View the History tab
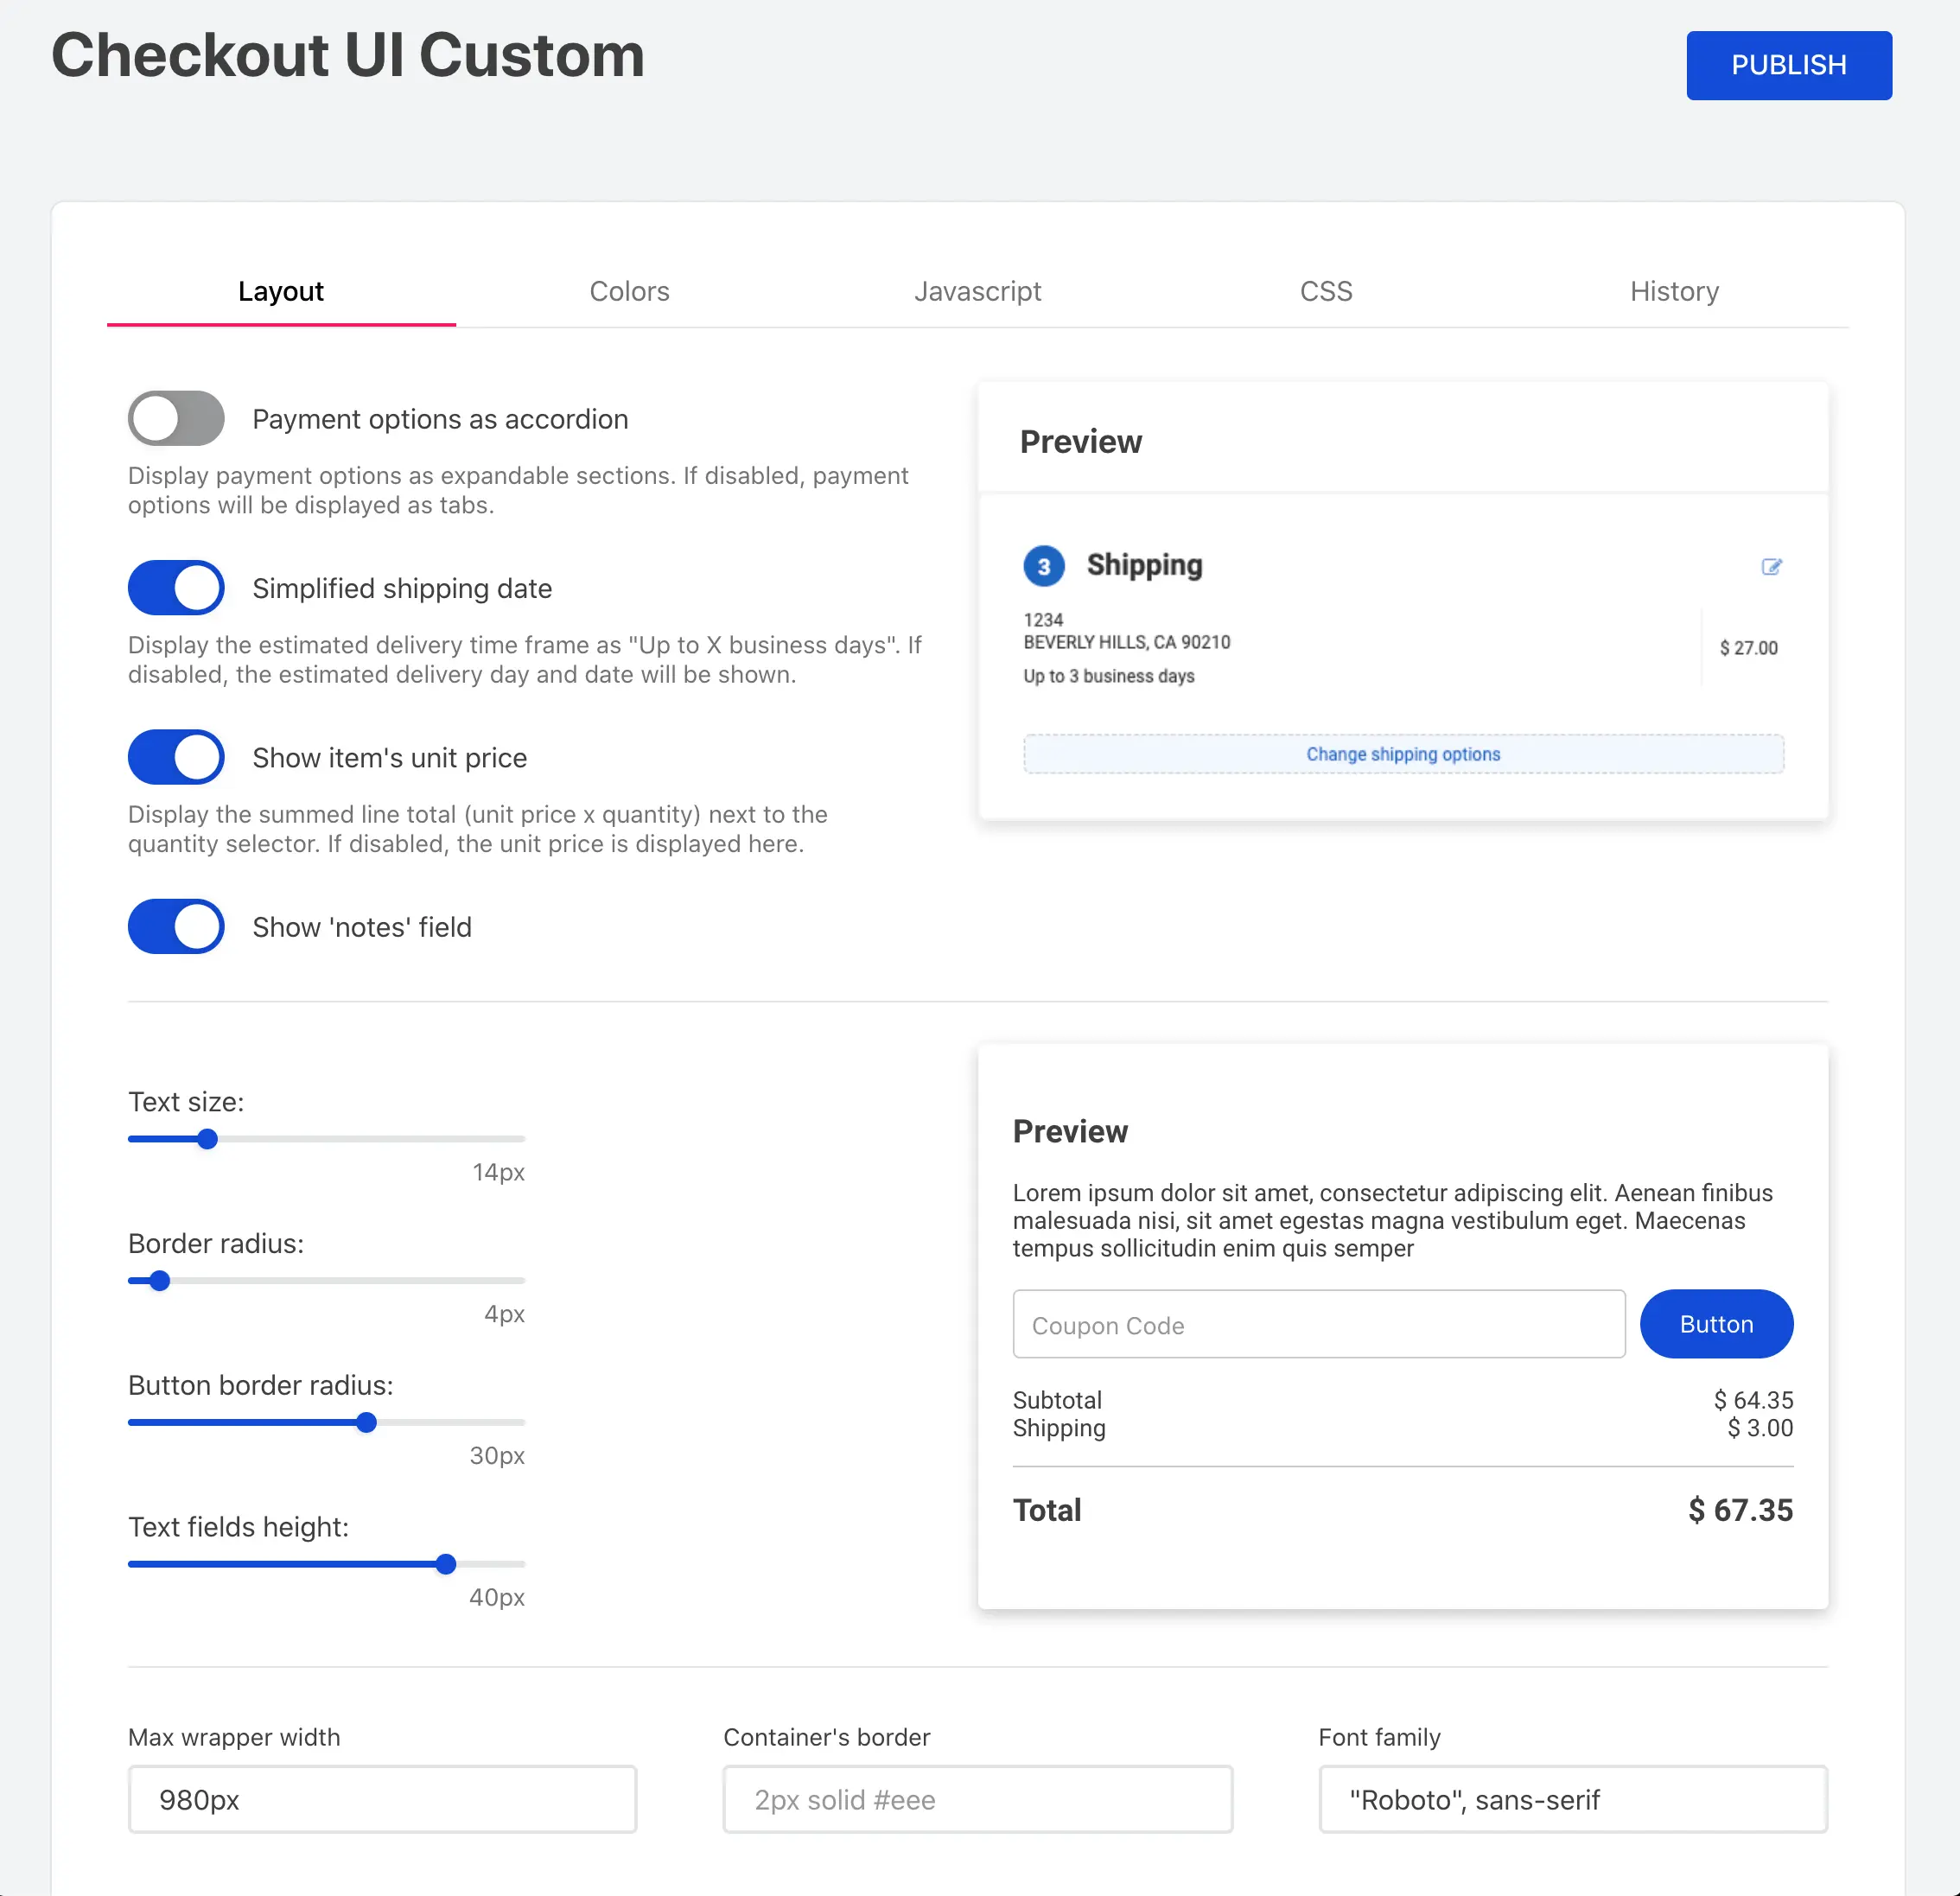Viewport: 1960px width, 1896px height. pos(1674,291)
